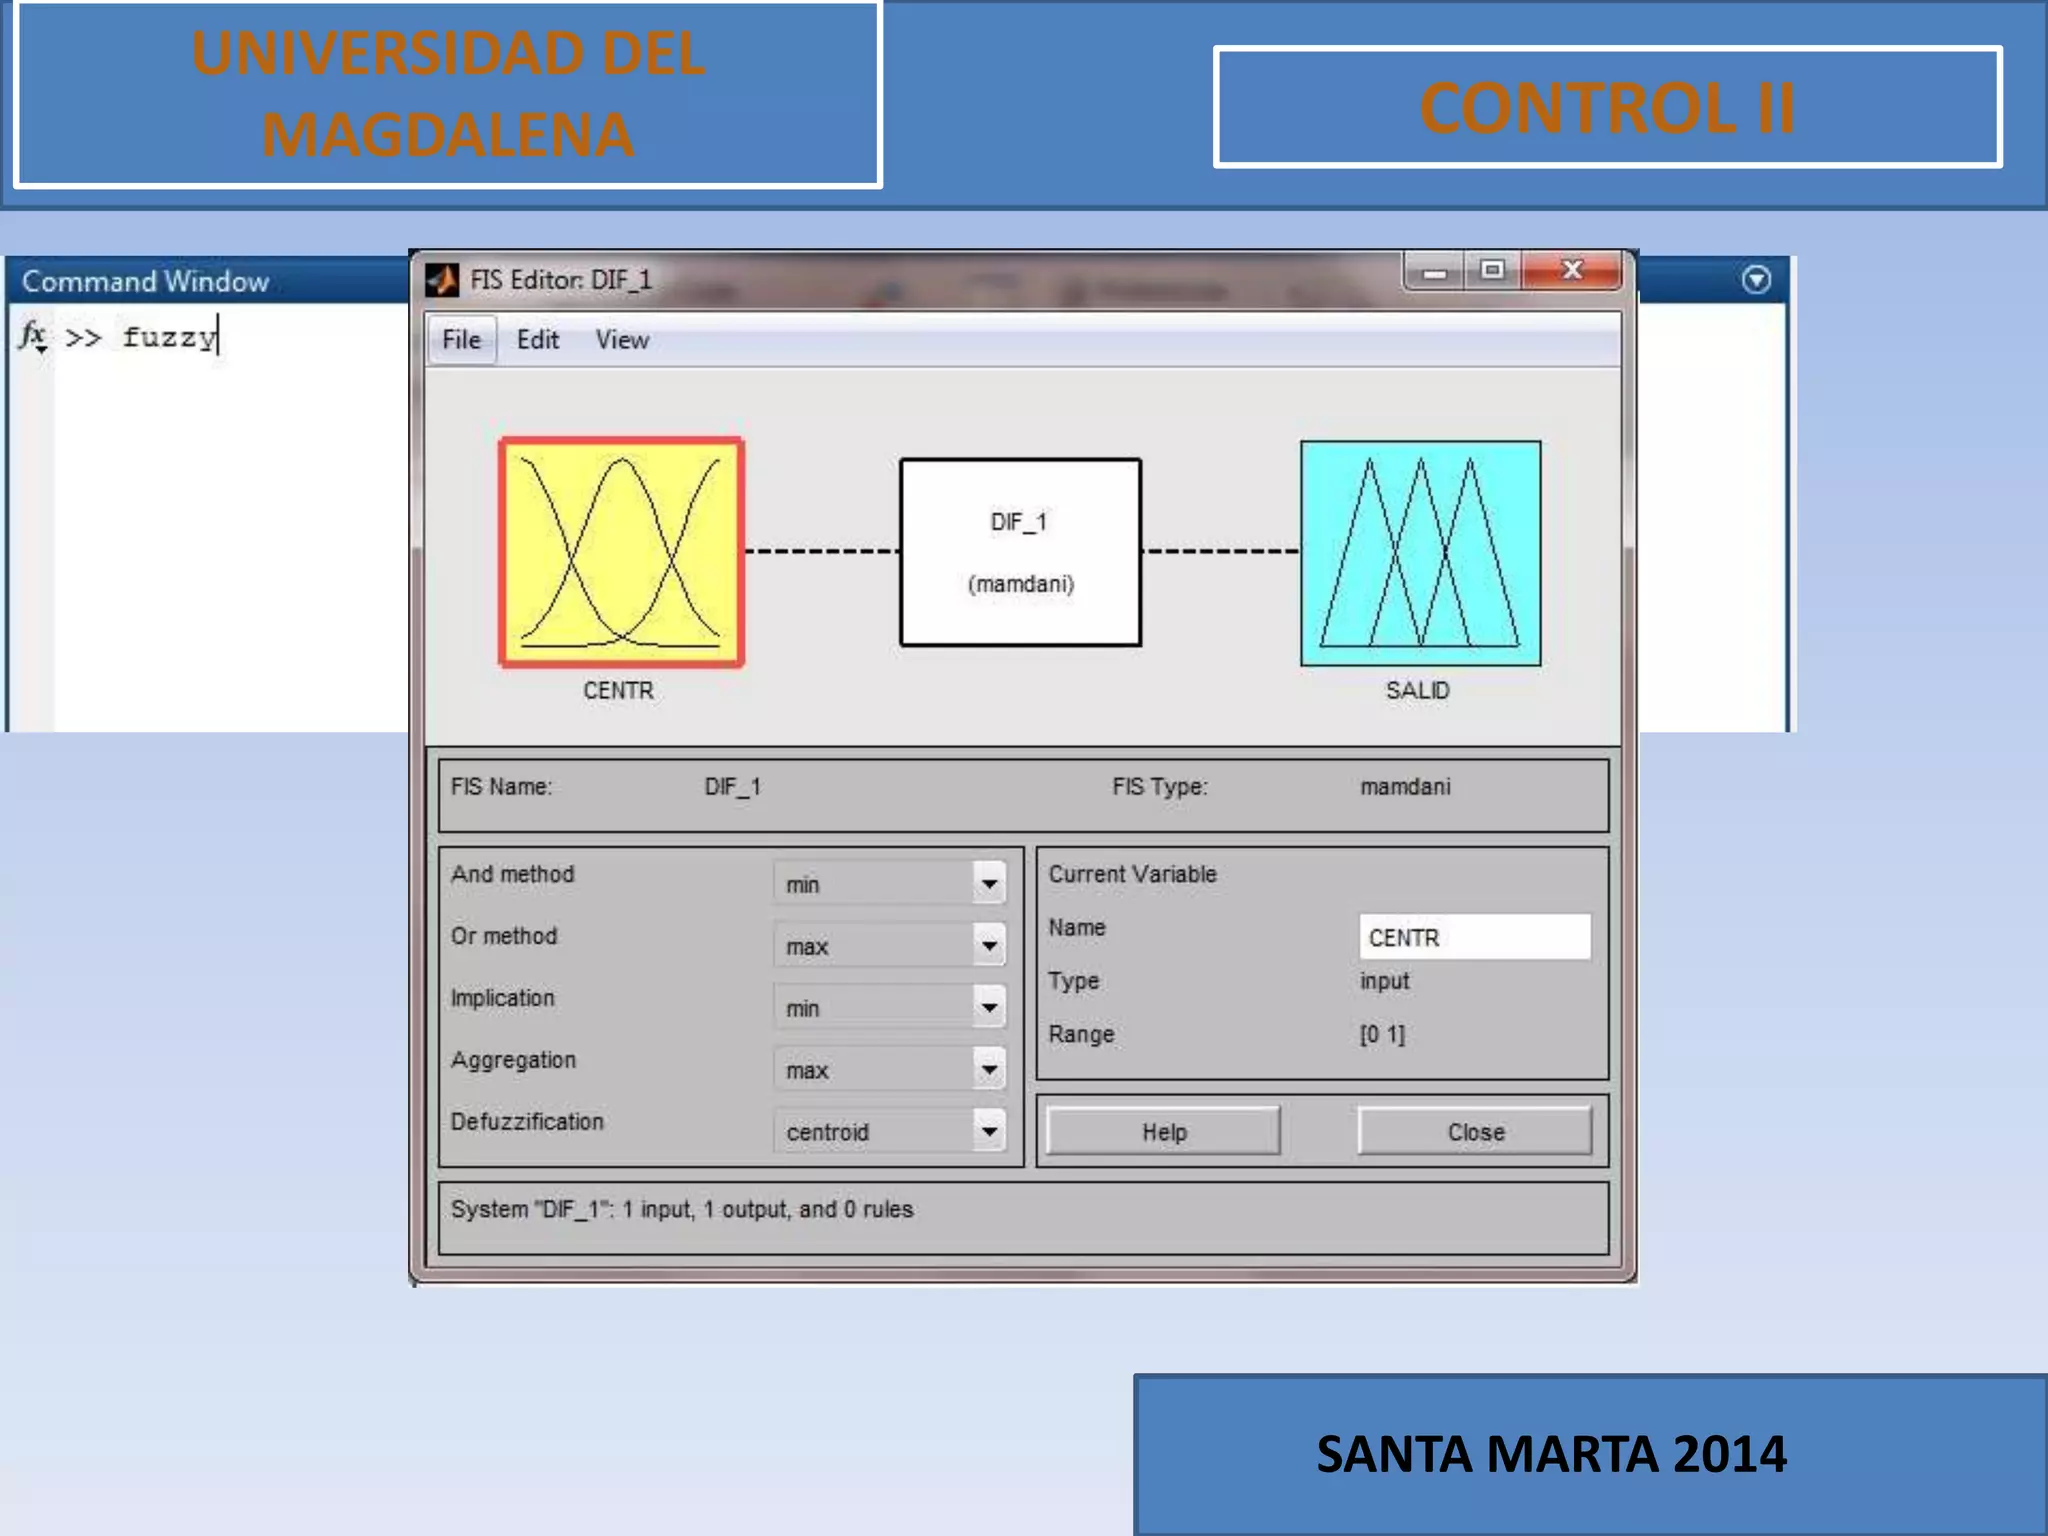Open the Edit menu in FIS Editor

tap(537, 340)
